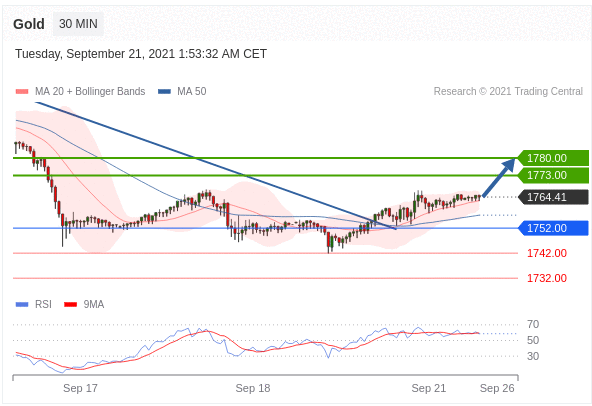The width and height of the screenshot is (592, 406).
Task: Click the Research © 2021 Trading Central text
Action: [508, 91]
